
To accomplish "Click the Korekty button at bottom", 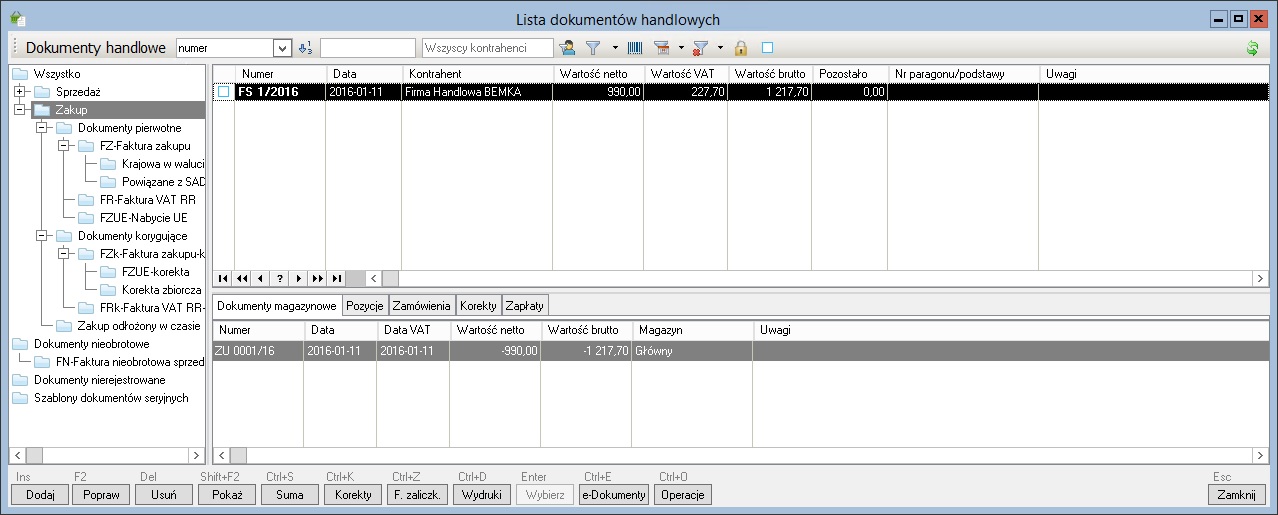I will tap(353, 494).
